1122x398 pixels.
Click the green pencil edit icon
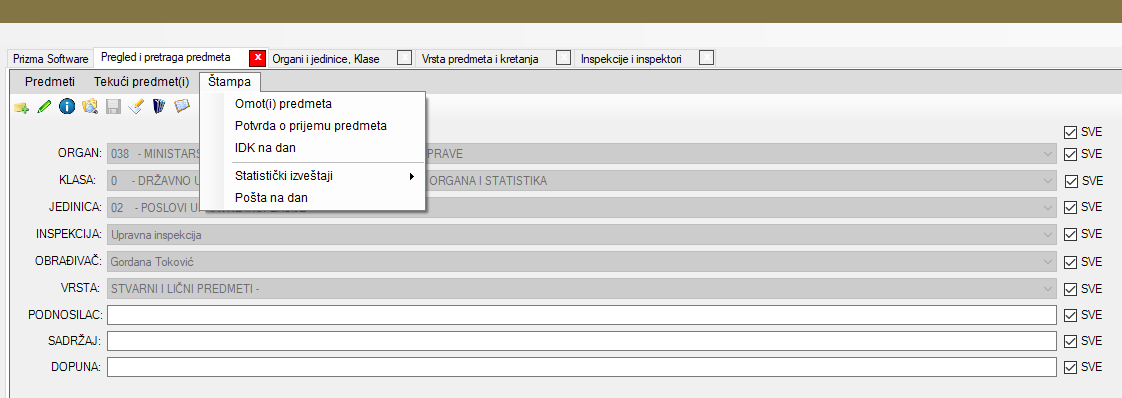coord(44,107)
